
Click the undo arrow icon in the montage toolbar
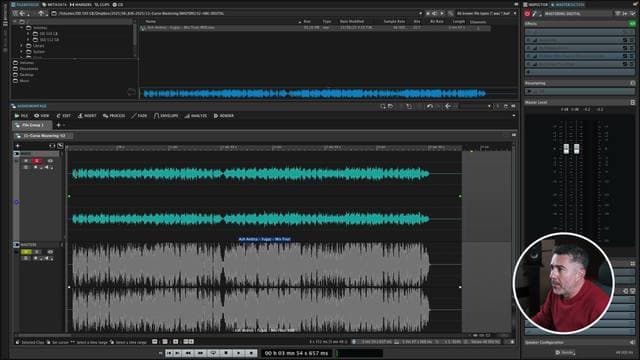(430, 106)
